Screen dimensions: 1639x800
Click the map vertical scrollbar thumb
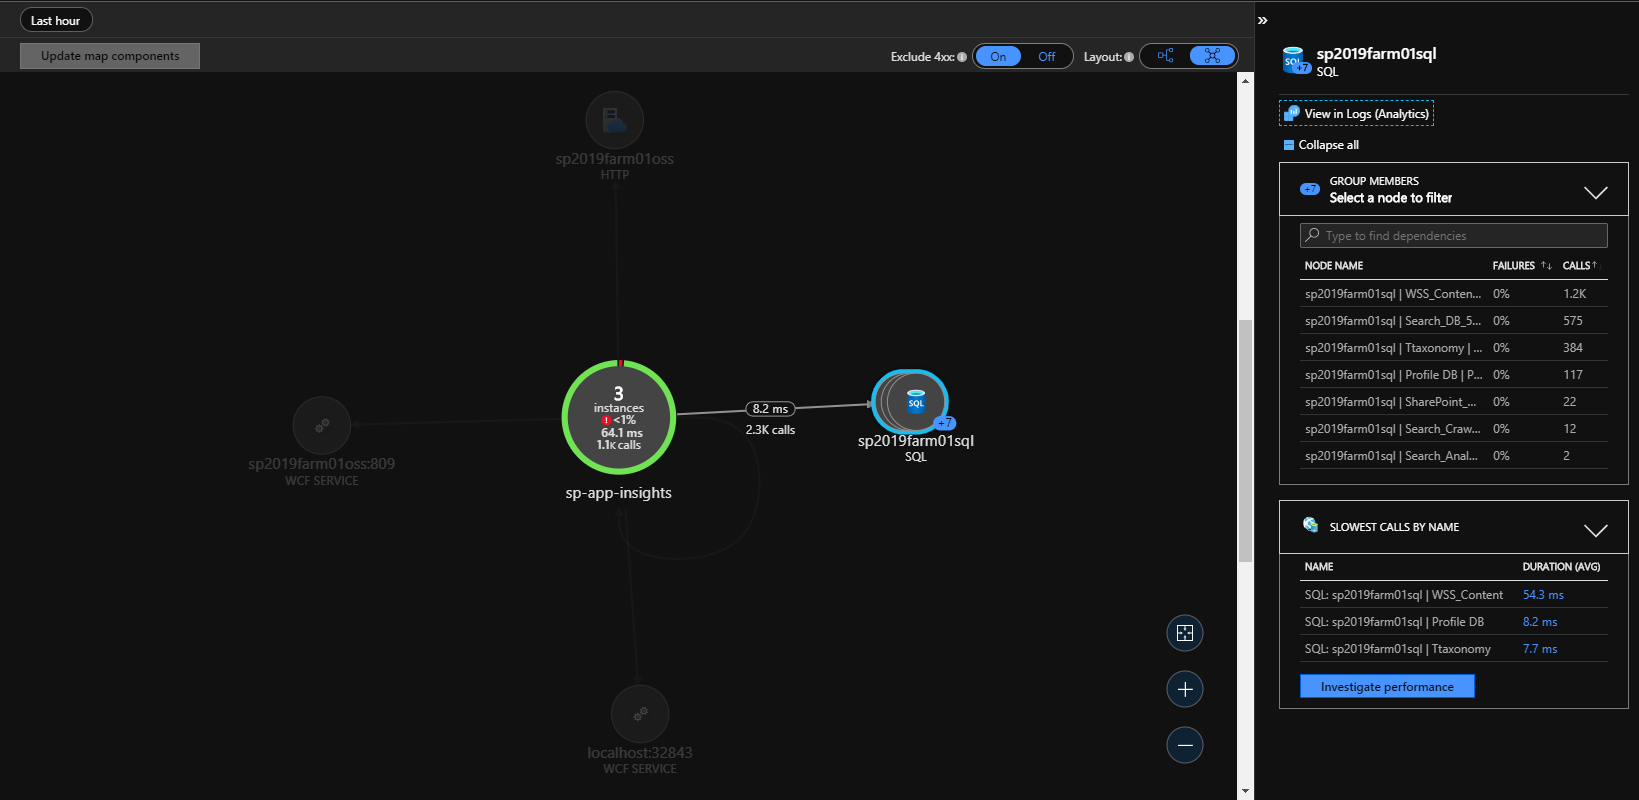point(1245,441)
